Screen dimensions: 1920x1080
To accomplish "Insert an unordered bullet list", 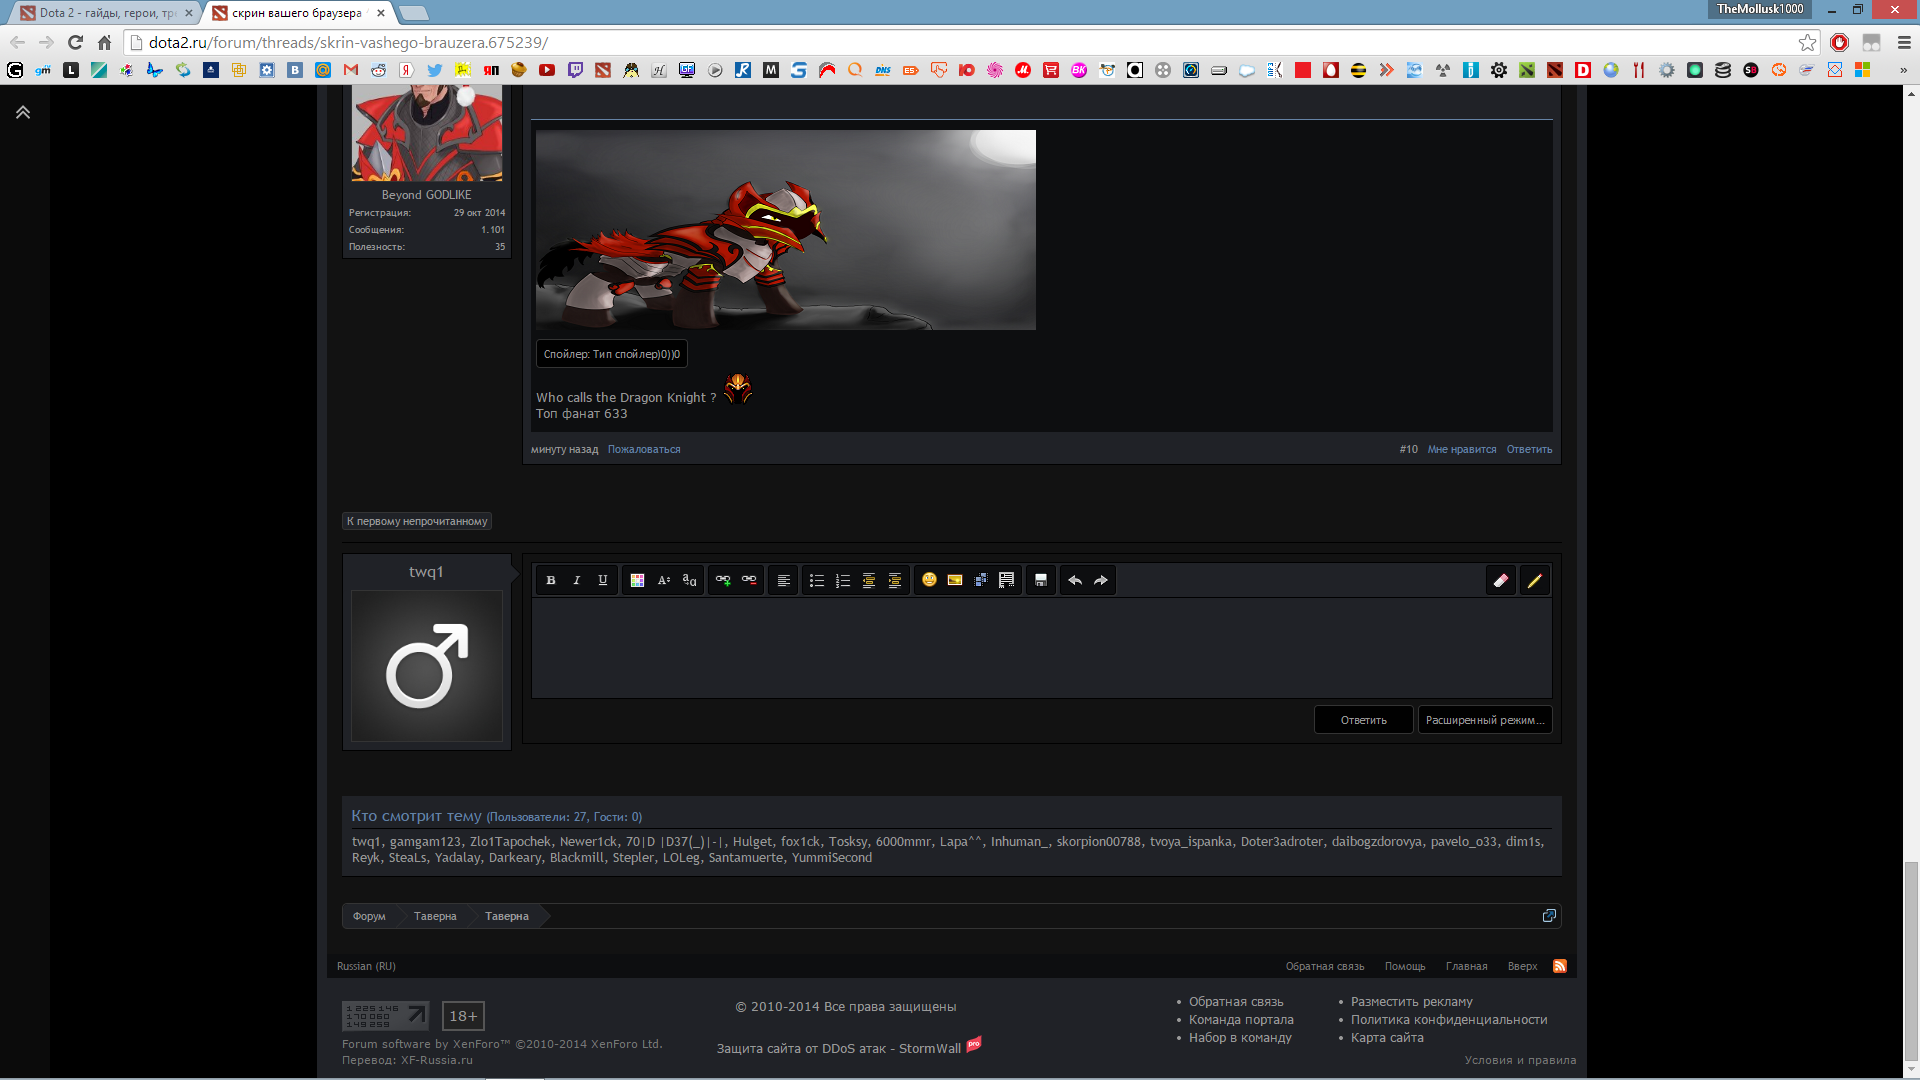I will click(x=817, y=580).
